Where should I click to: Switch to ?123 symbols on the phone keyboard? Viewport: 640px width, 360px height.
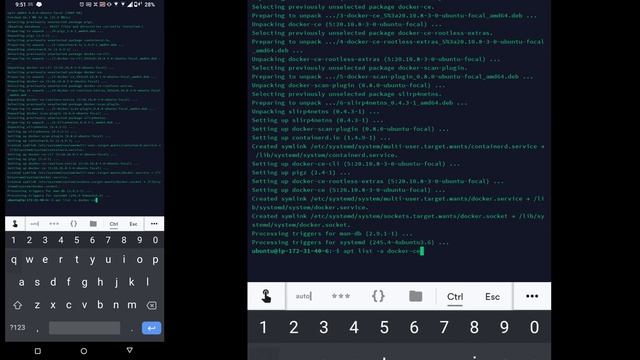(x=18, y=328)
